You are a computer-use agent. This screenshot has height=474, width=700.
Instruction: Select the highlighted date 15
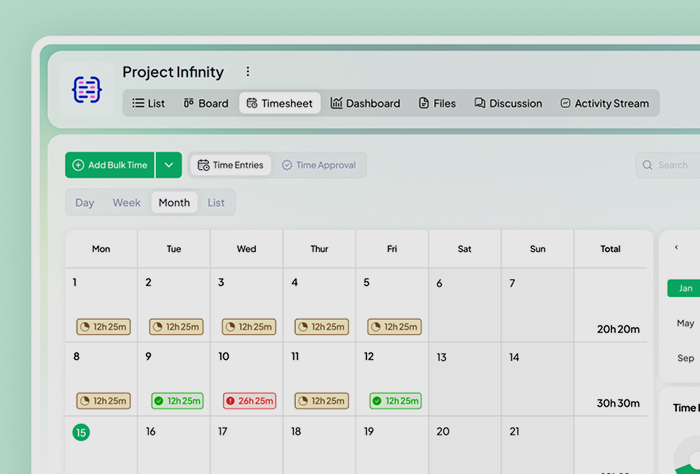[81, 432]
